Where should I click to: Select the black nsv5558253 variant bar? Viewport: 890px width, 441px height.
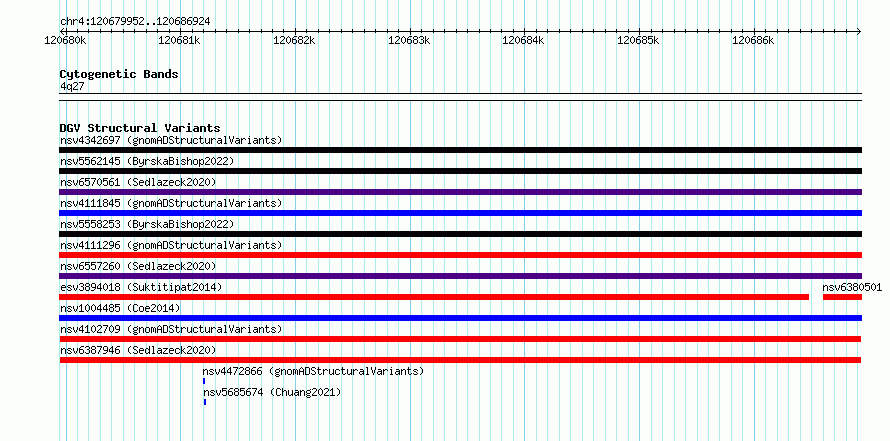point(460,234)
